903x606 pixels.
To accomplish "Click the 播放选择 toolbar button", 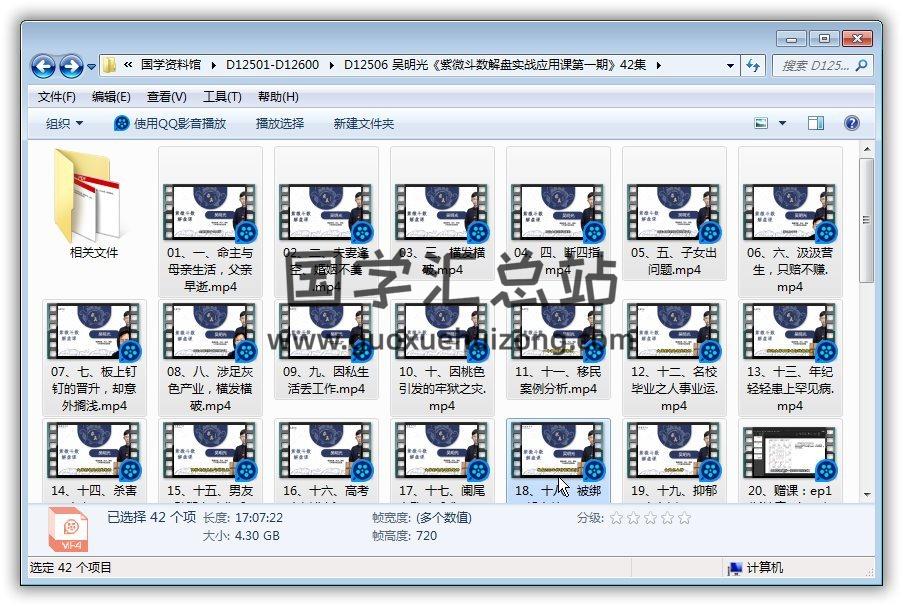I will (280, 123).
